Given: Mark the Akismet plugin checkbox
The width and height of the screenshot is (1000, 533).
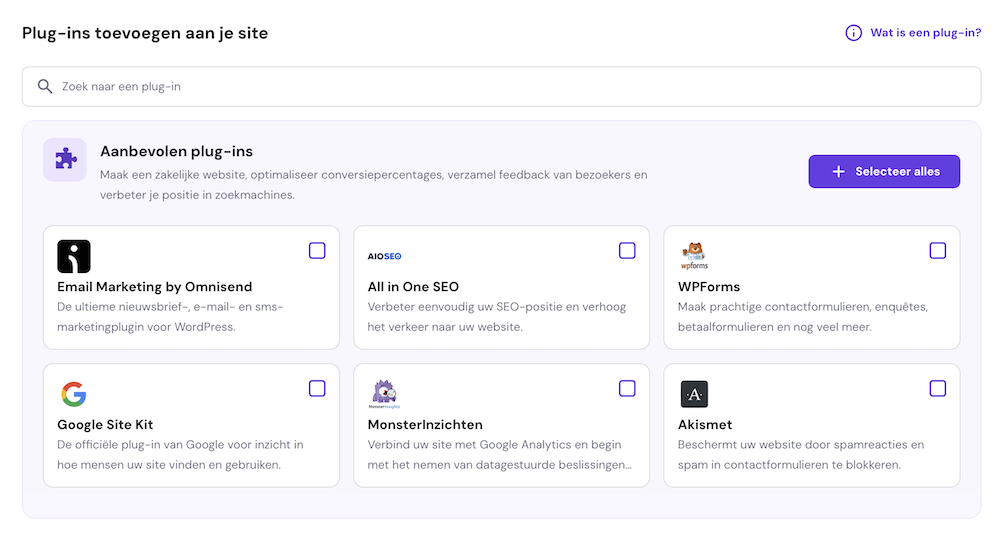Looking at the screenshot, I should (x=937, y=388).
